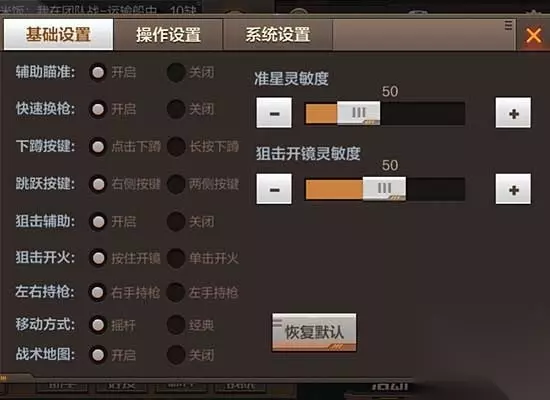Decrease 狙击开镜灵敏度 with minus icon
Screen dimensions: 550x400
tap(274, 189)
